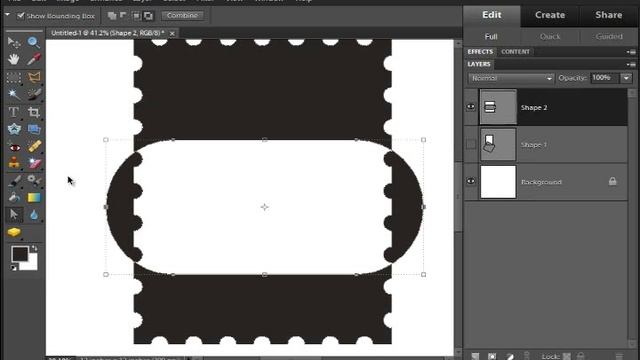Image resolution: width=640 pixels, height=360 pixels.
Task: Select the Quick Selection brush tool
Action: point(34,94)
